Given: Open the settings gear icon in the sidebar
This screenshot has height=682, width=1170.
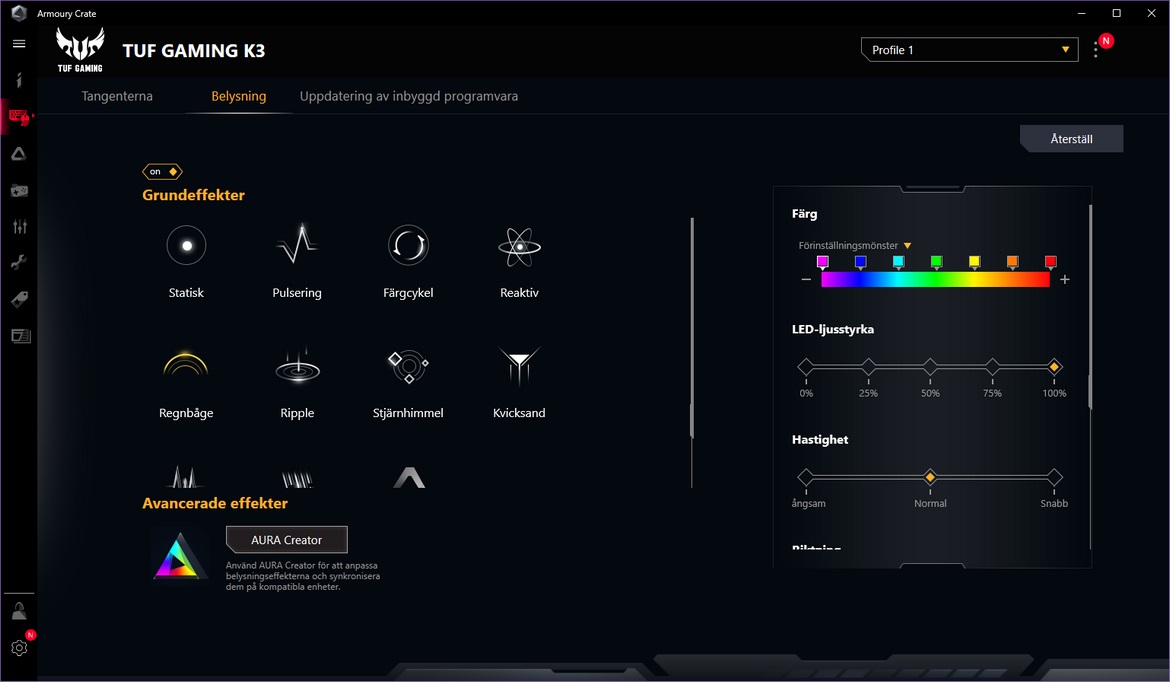Looking at the screenshot, I should (19, 647).
